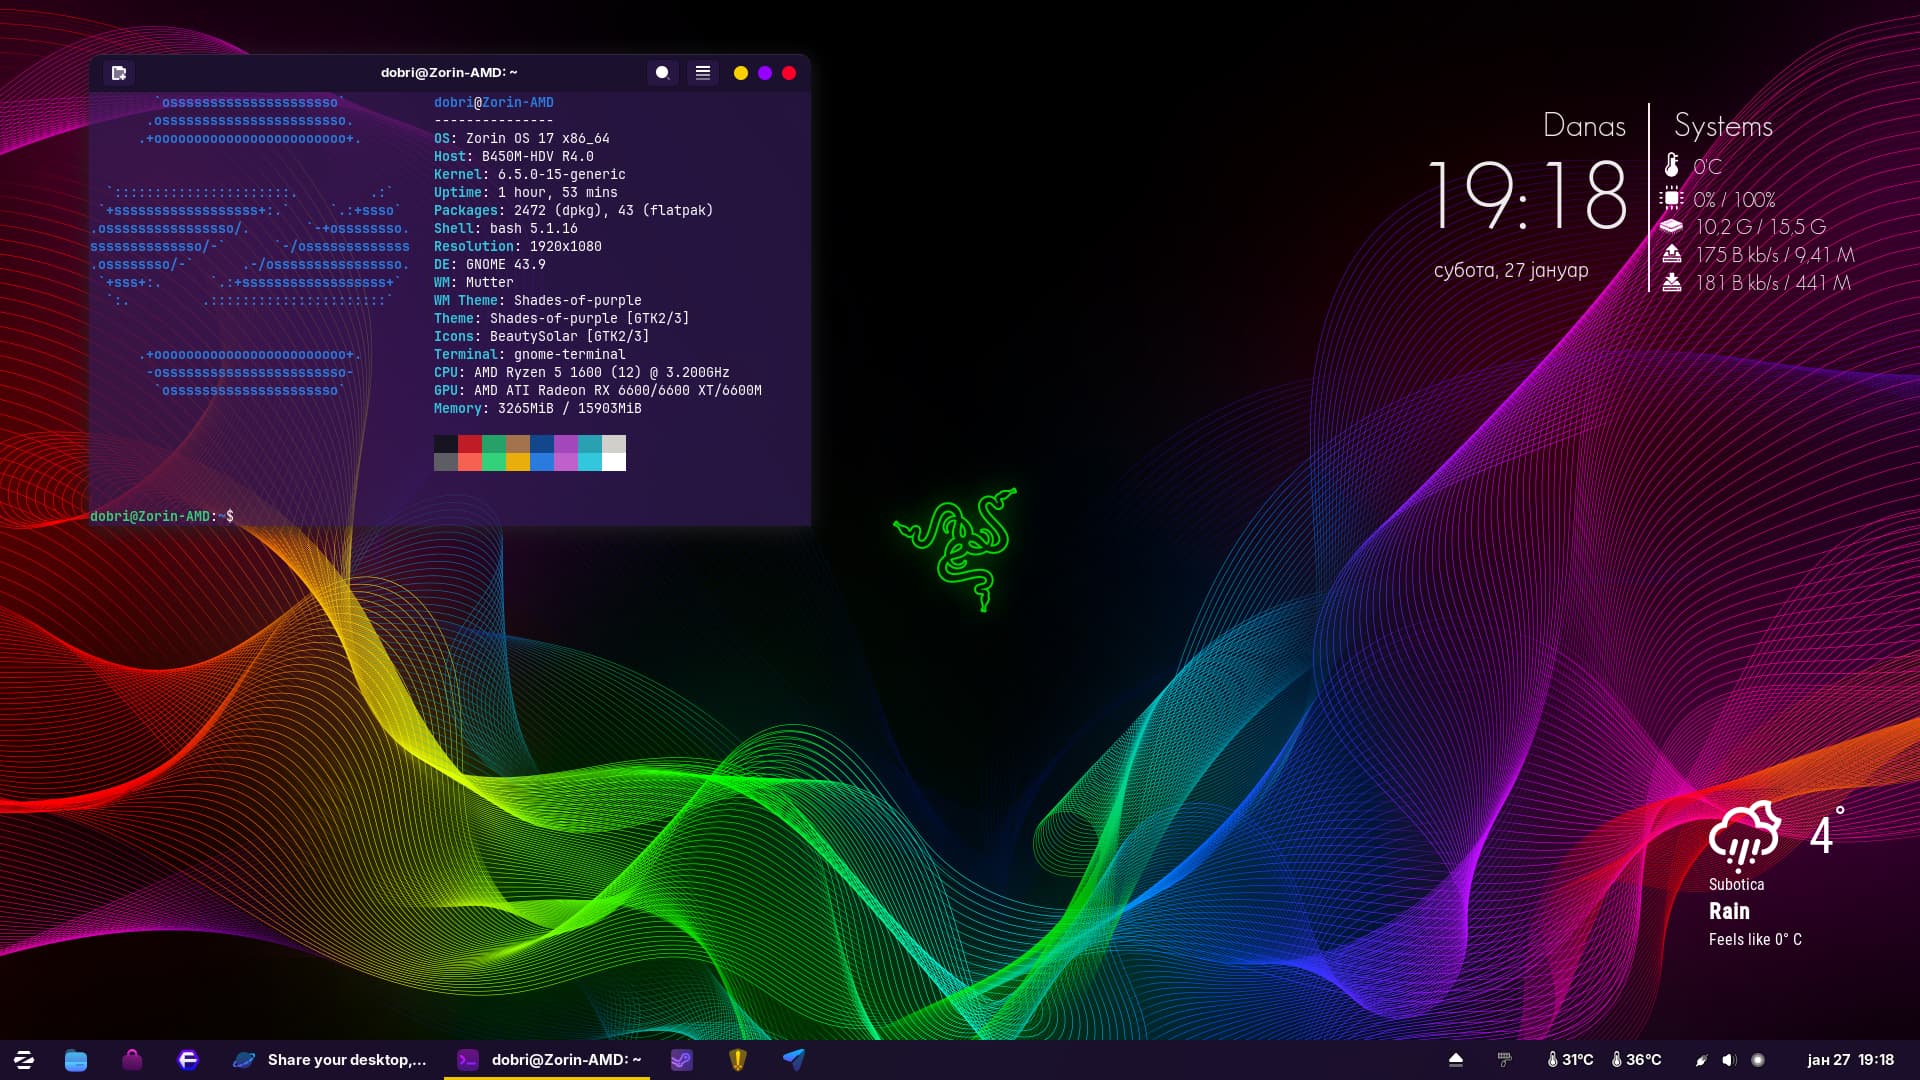Launch the Software store bag icon
The height and width of the screenshot is (1080, 1920).
coord(132,1060)
